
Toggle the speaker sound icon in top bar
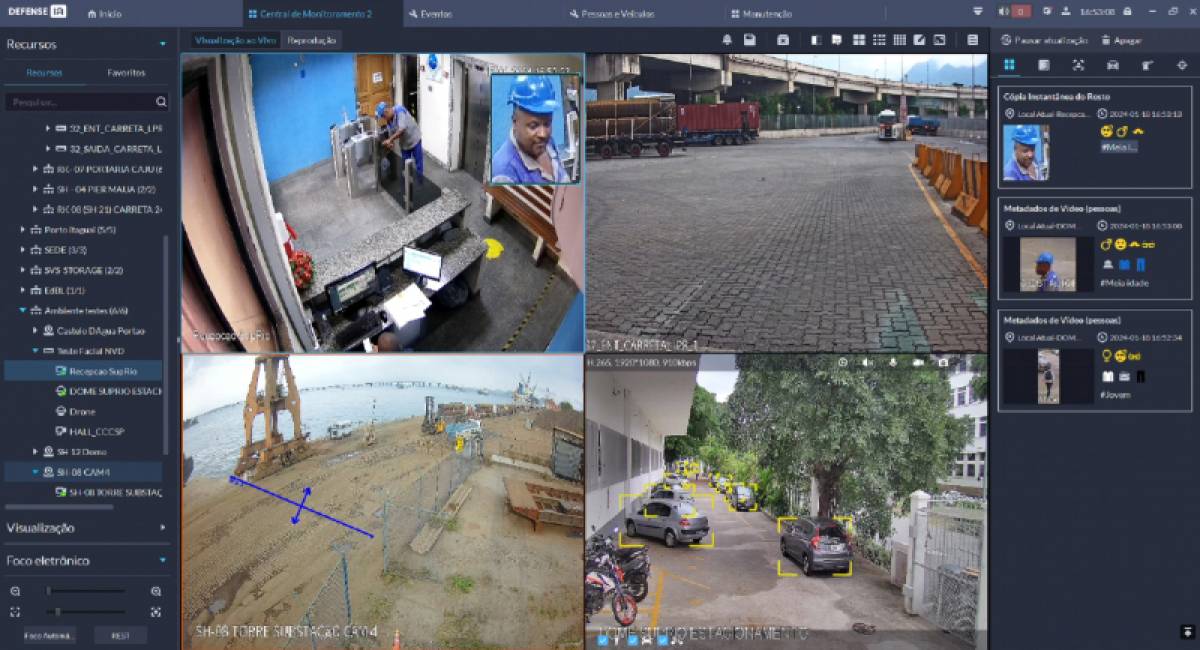click(1003, 12)
